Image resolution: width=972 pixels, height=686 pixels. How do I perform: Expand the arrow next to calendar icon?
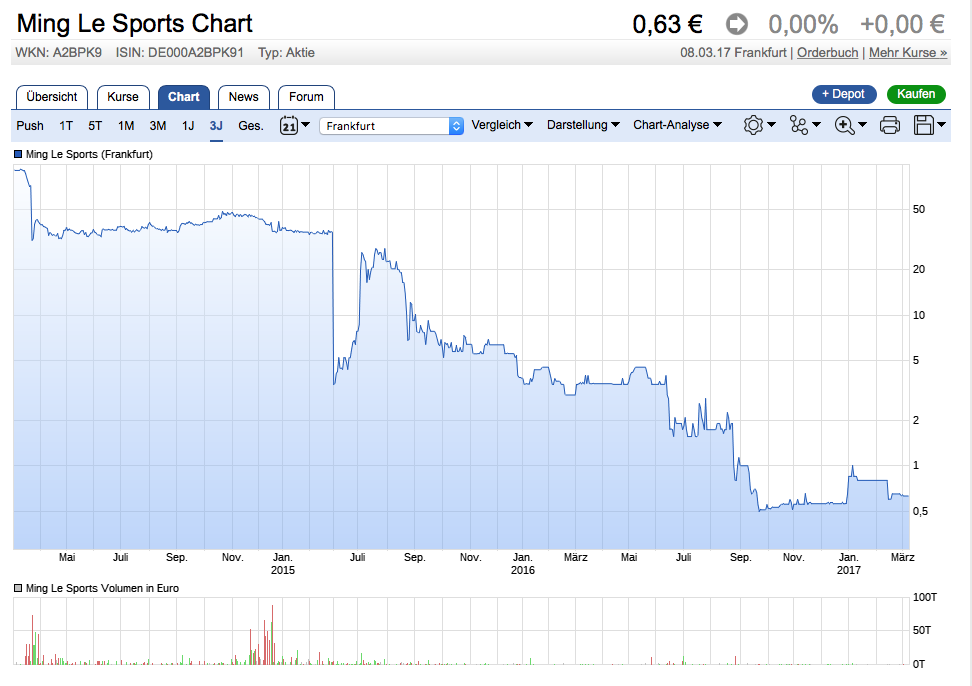[x=305, y=125]
